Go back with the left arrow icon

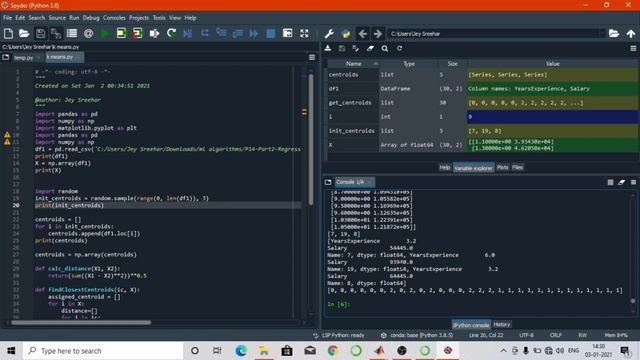pos(362,33)
